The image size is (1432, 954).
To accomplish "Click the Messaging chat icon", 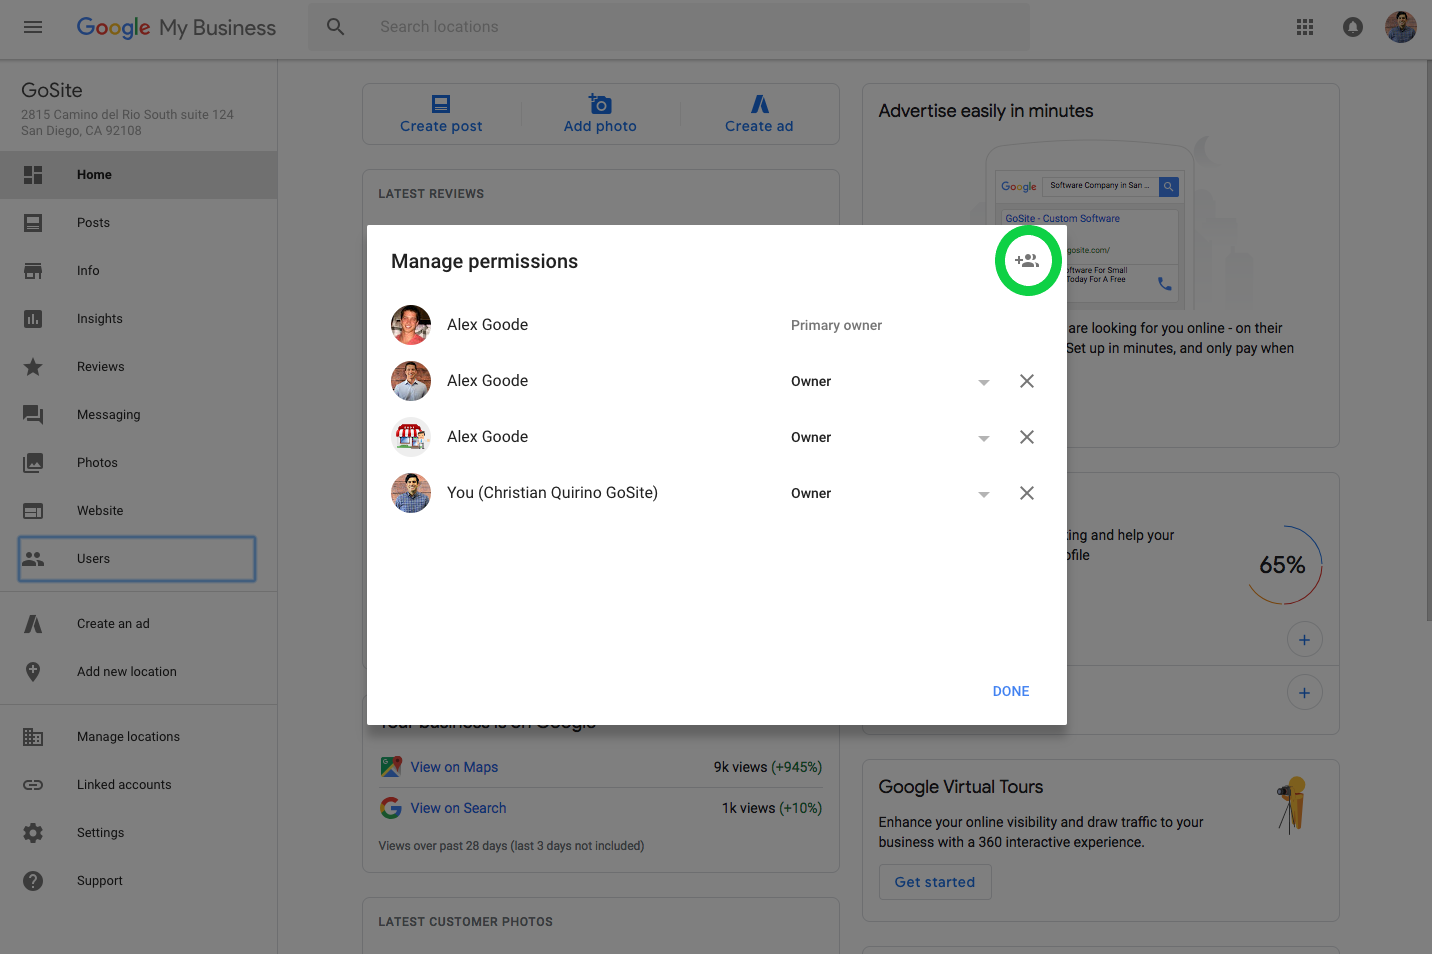I will [x=33, y=415].
